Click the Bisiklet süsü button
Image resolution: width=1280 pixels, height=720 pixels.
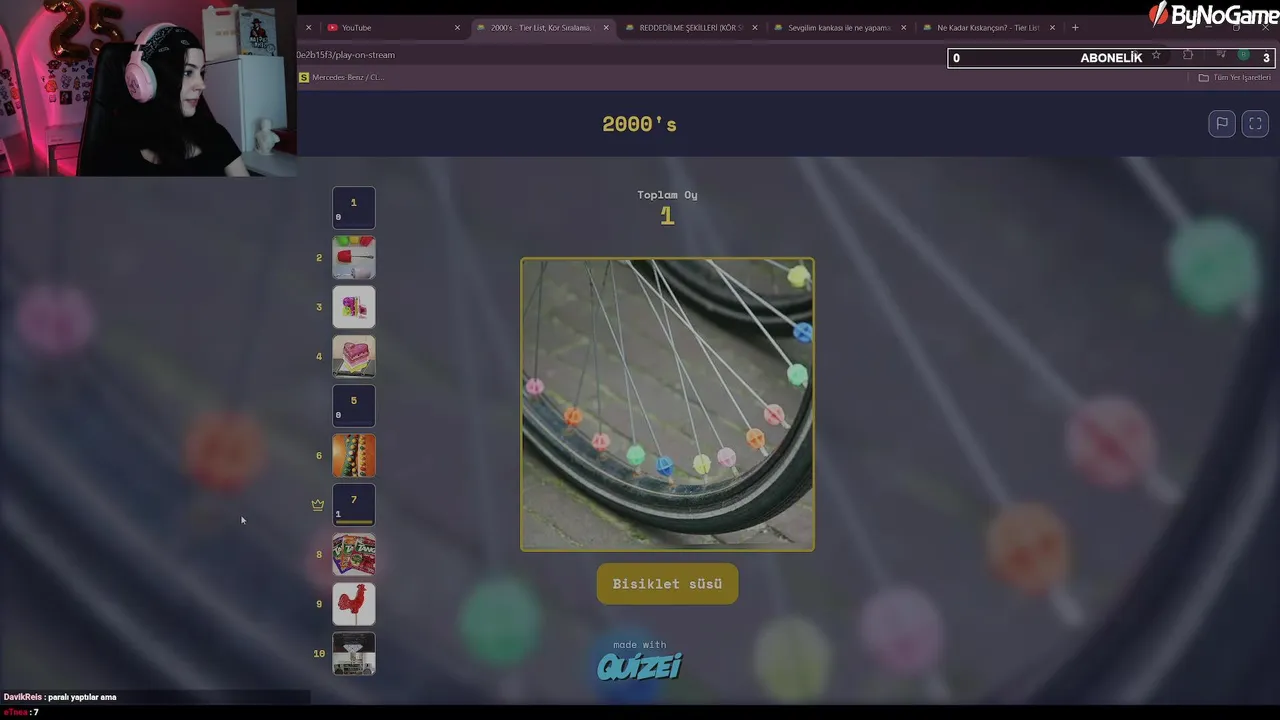coord(667,584)
